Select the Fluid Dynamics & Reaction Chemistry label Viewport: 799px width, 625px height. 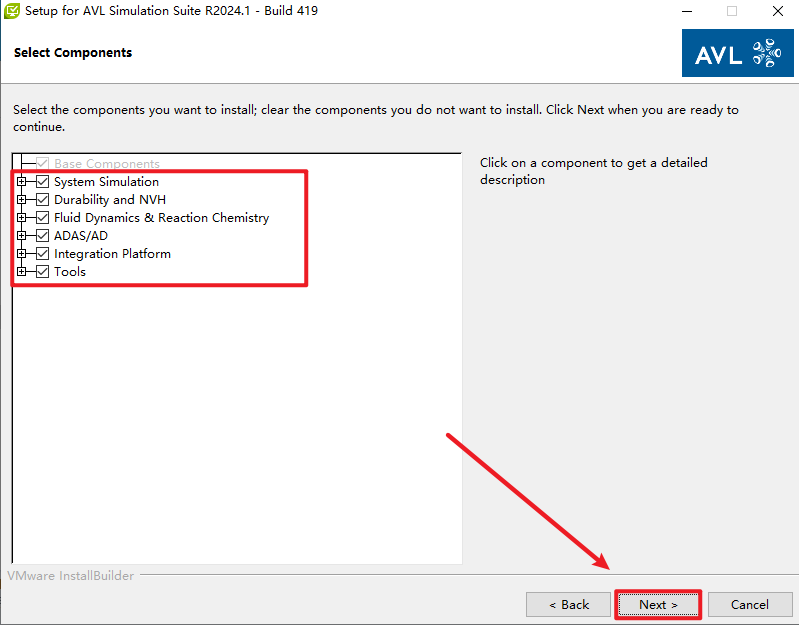click(161, 218)
